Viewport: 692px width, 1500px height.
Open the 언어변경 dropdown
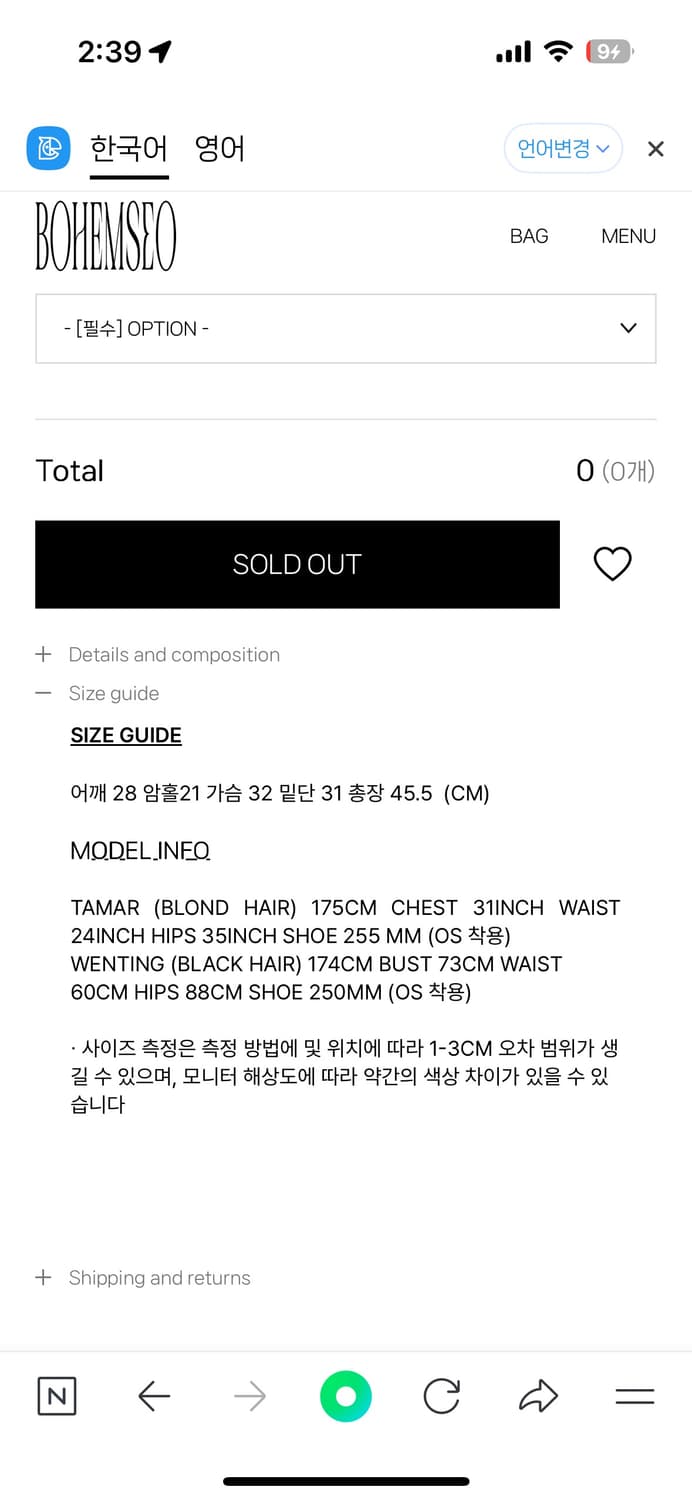(563, 147)
